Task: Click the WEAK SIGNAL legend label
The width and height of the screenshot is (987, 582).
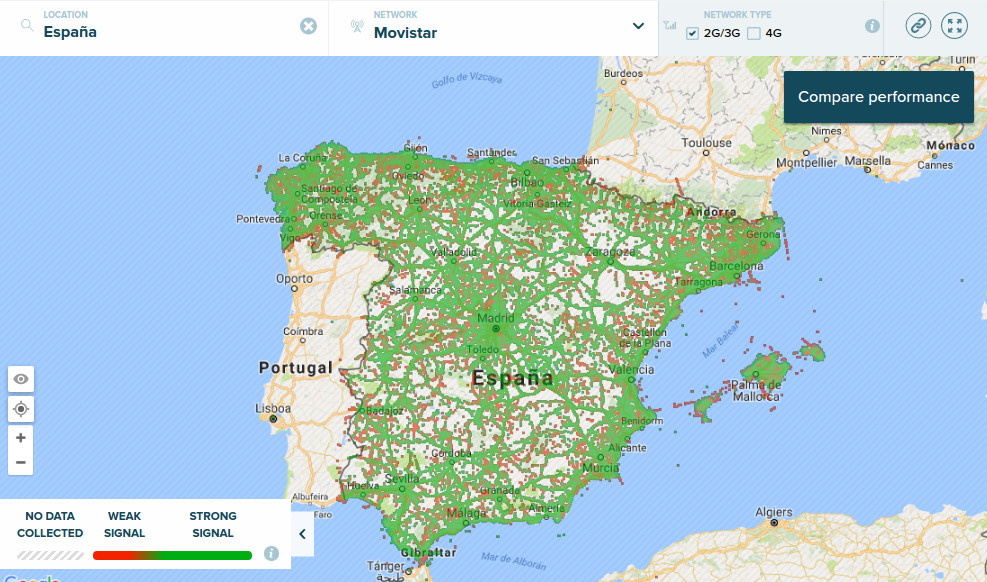Action: tap(125, 524)
